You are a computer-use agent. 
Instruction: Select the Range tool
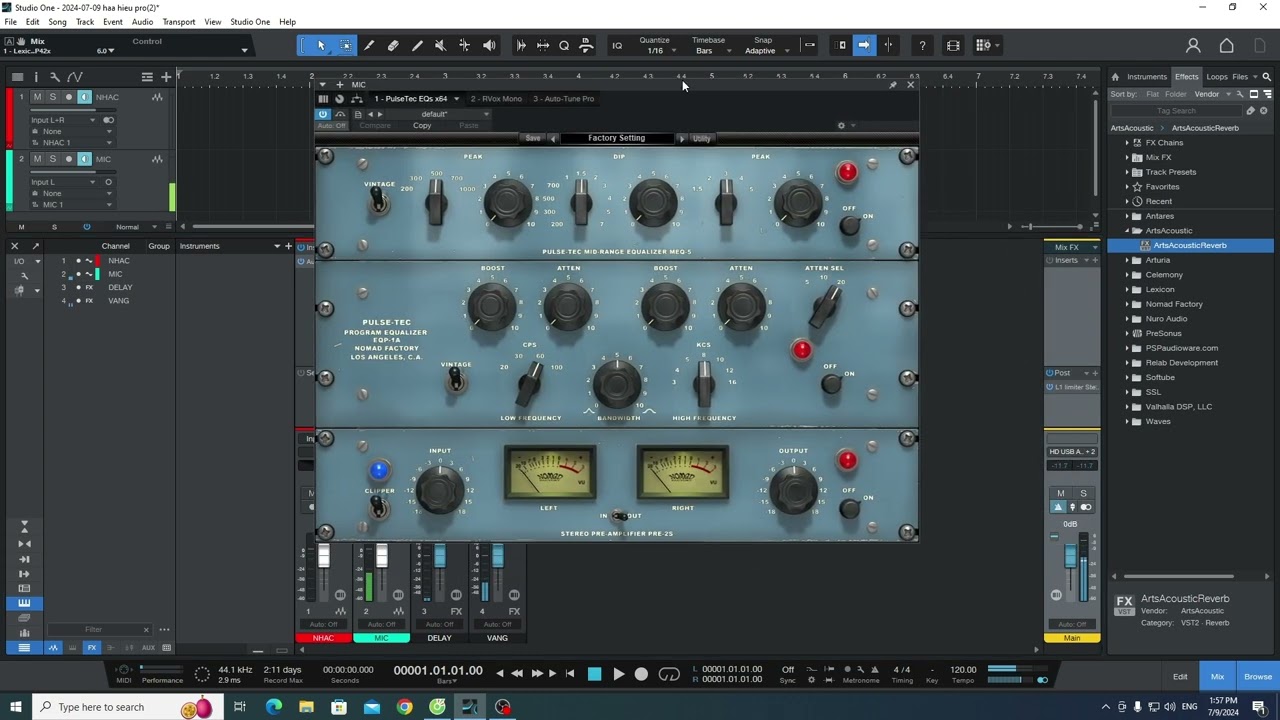tap(346, 45)
